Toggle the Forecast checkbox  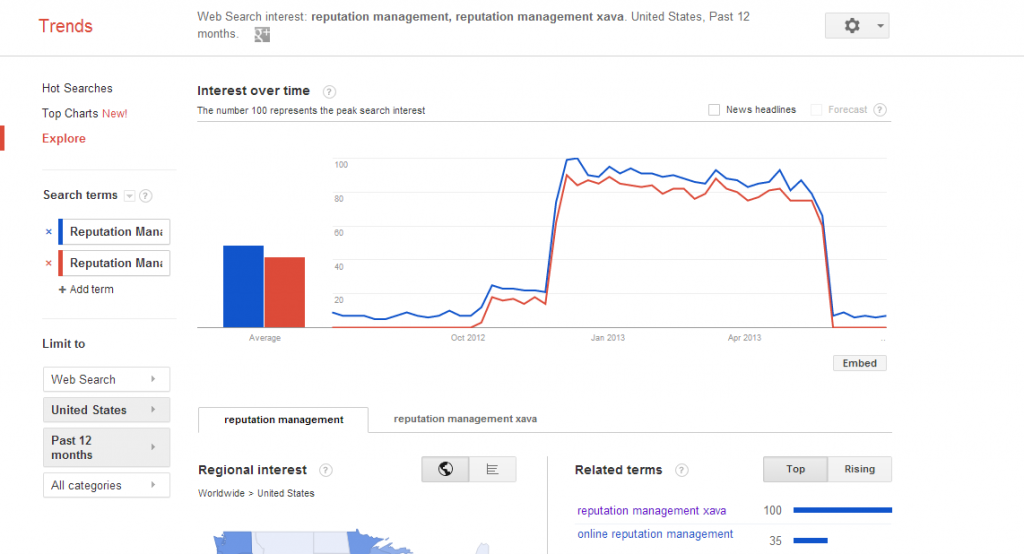[816, 110]
